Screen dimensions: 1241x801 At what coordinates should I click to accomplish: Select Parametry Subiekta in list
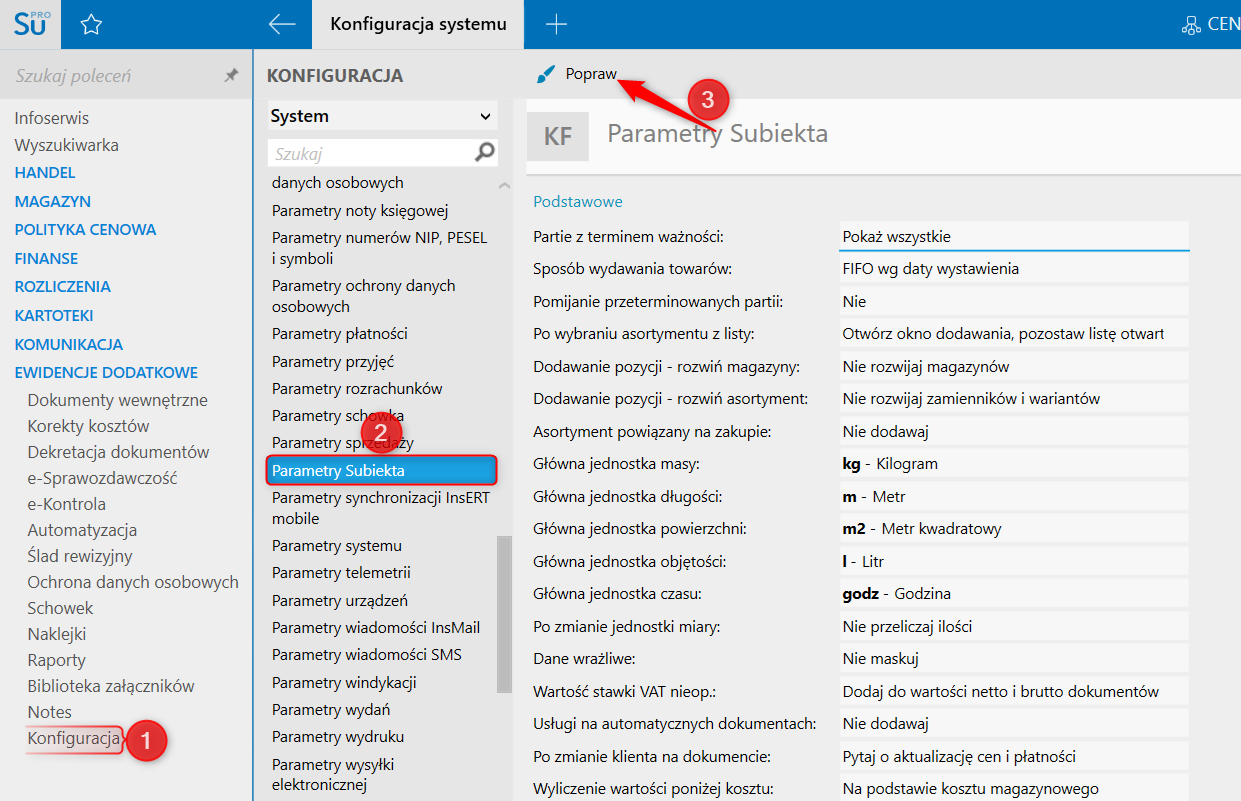(x=382, y=470)
